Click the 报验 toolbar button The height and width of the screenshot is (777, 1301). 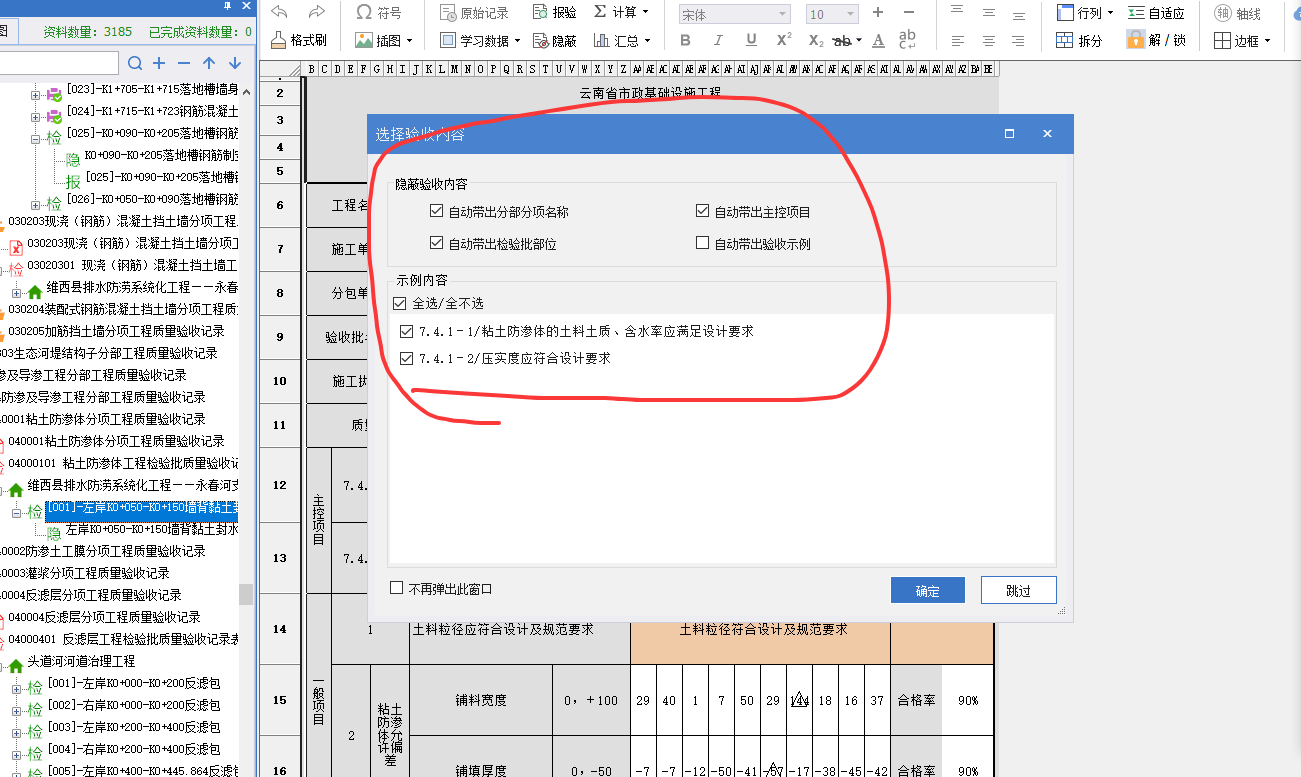click(x=555, y=13)
